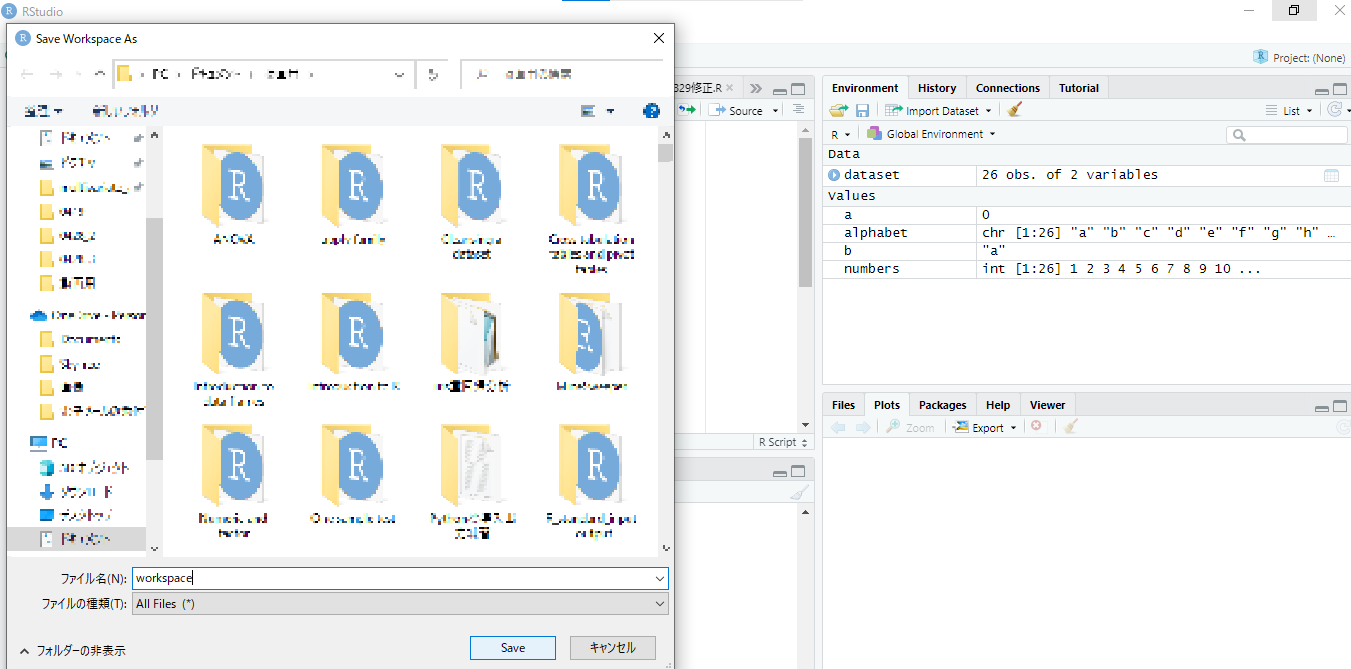This screenshot has height=669, width=1351.
Task: Switch to the Files tab
Action: click(x=844, y=405)
